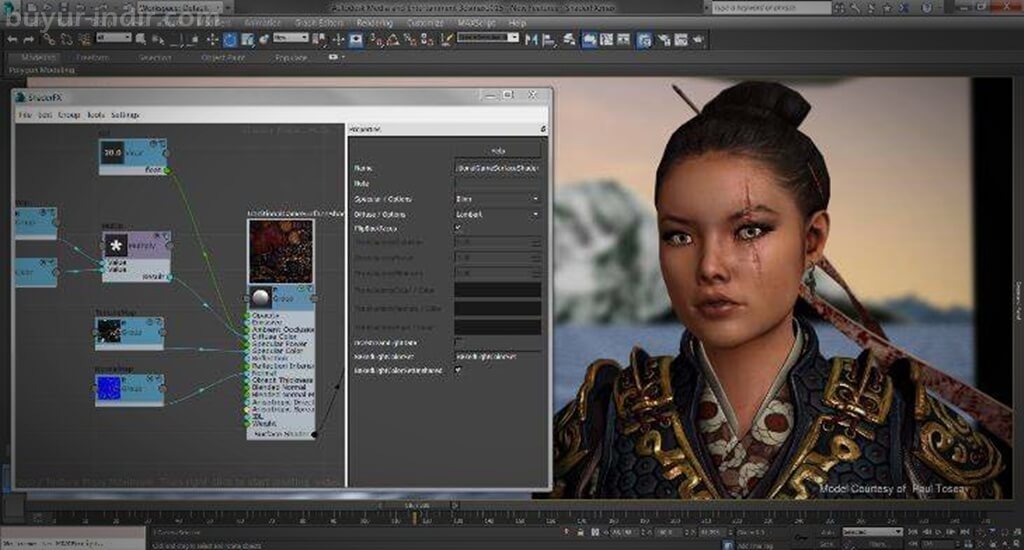Activate the Bind to Space Warp tool
The image size is (1024, 550).
84,40
